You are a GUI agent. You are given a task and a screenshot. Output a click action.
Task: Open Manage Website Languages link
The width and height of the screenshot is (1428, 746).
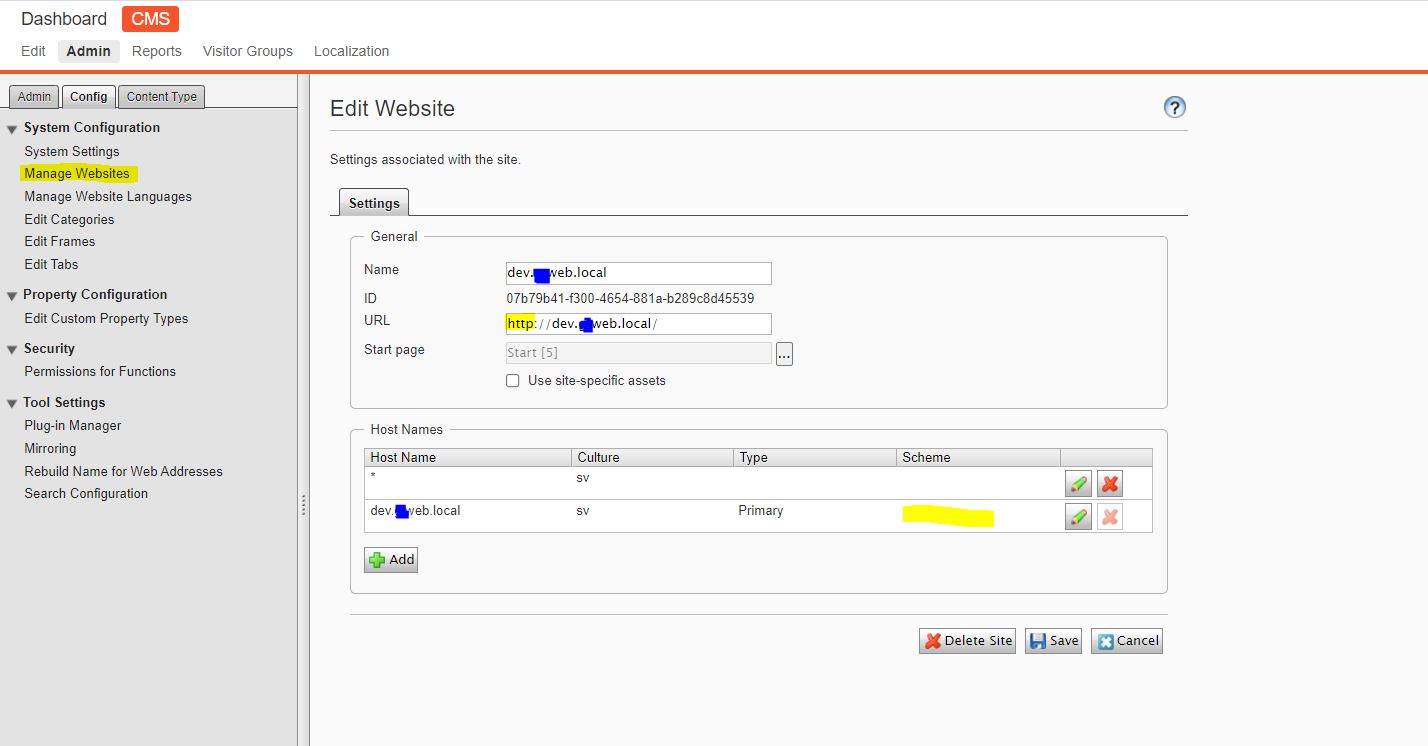[x=108, y=197]
